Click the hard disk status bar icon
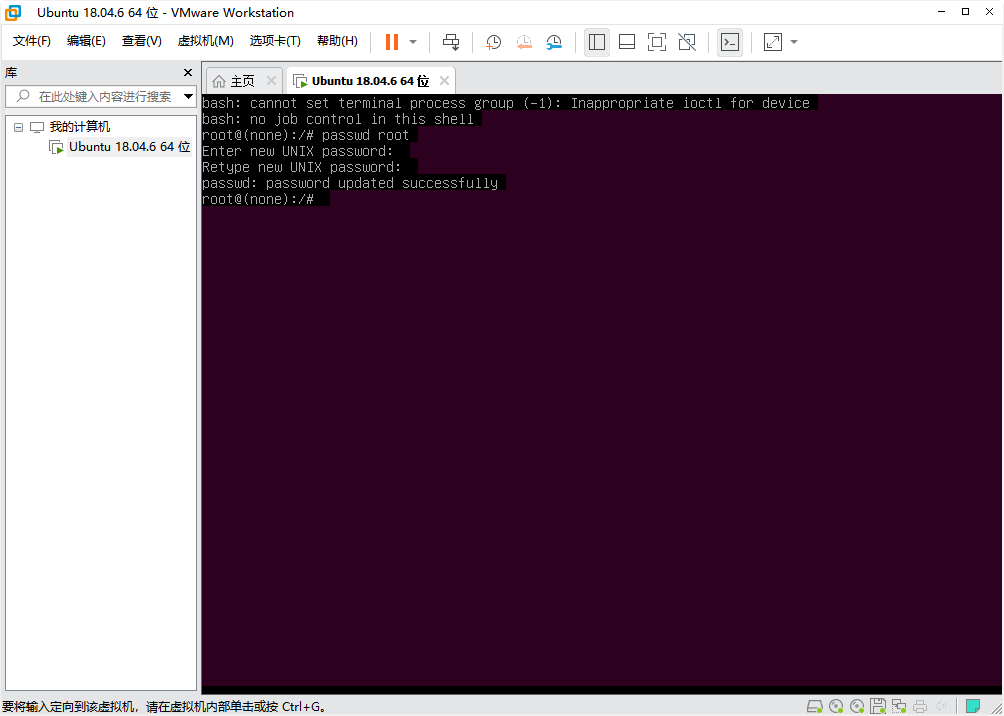Viewport: 1004px width, 716px height. click(x=814, y=706)
